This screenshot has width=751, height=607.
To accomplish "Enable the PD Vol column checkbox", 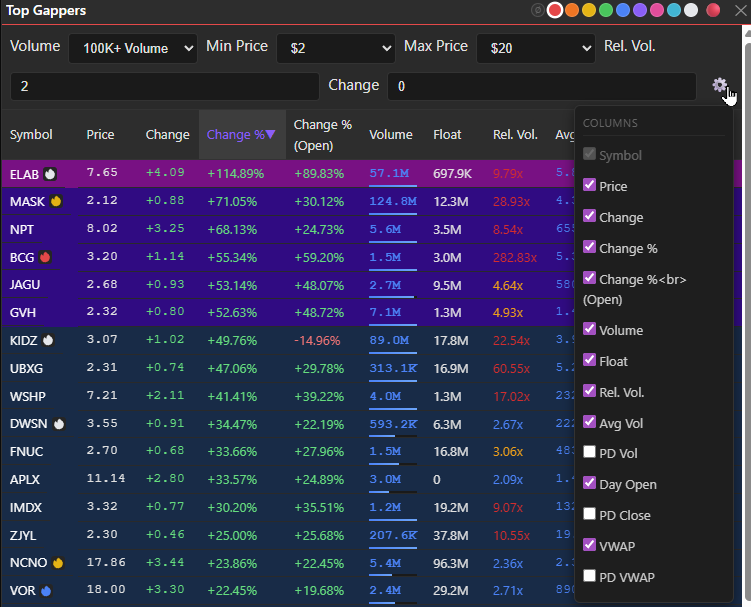I will click(590, 453).
